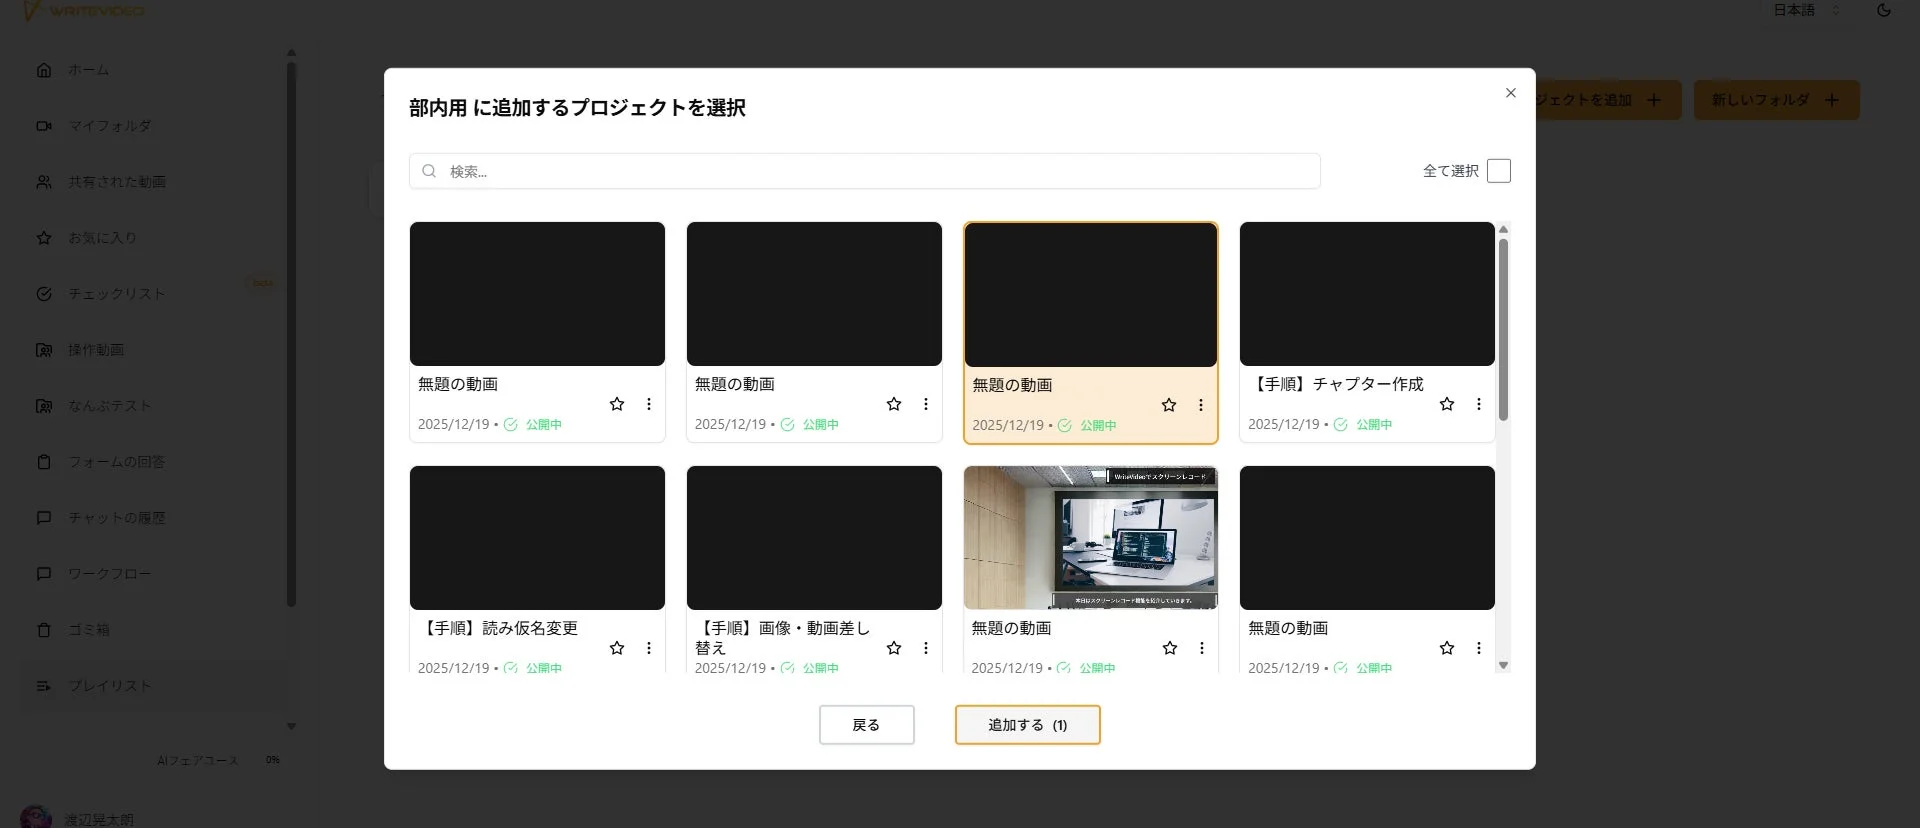Click the sidebar scroll down arrow
The width and height of the screenshot is (1920, 828).
[x=291, y=727]
